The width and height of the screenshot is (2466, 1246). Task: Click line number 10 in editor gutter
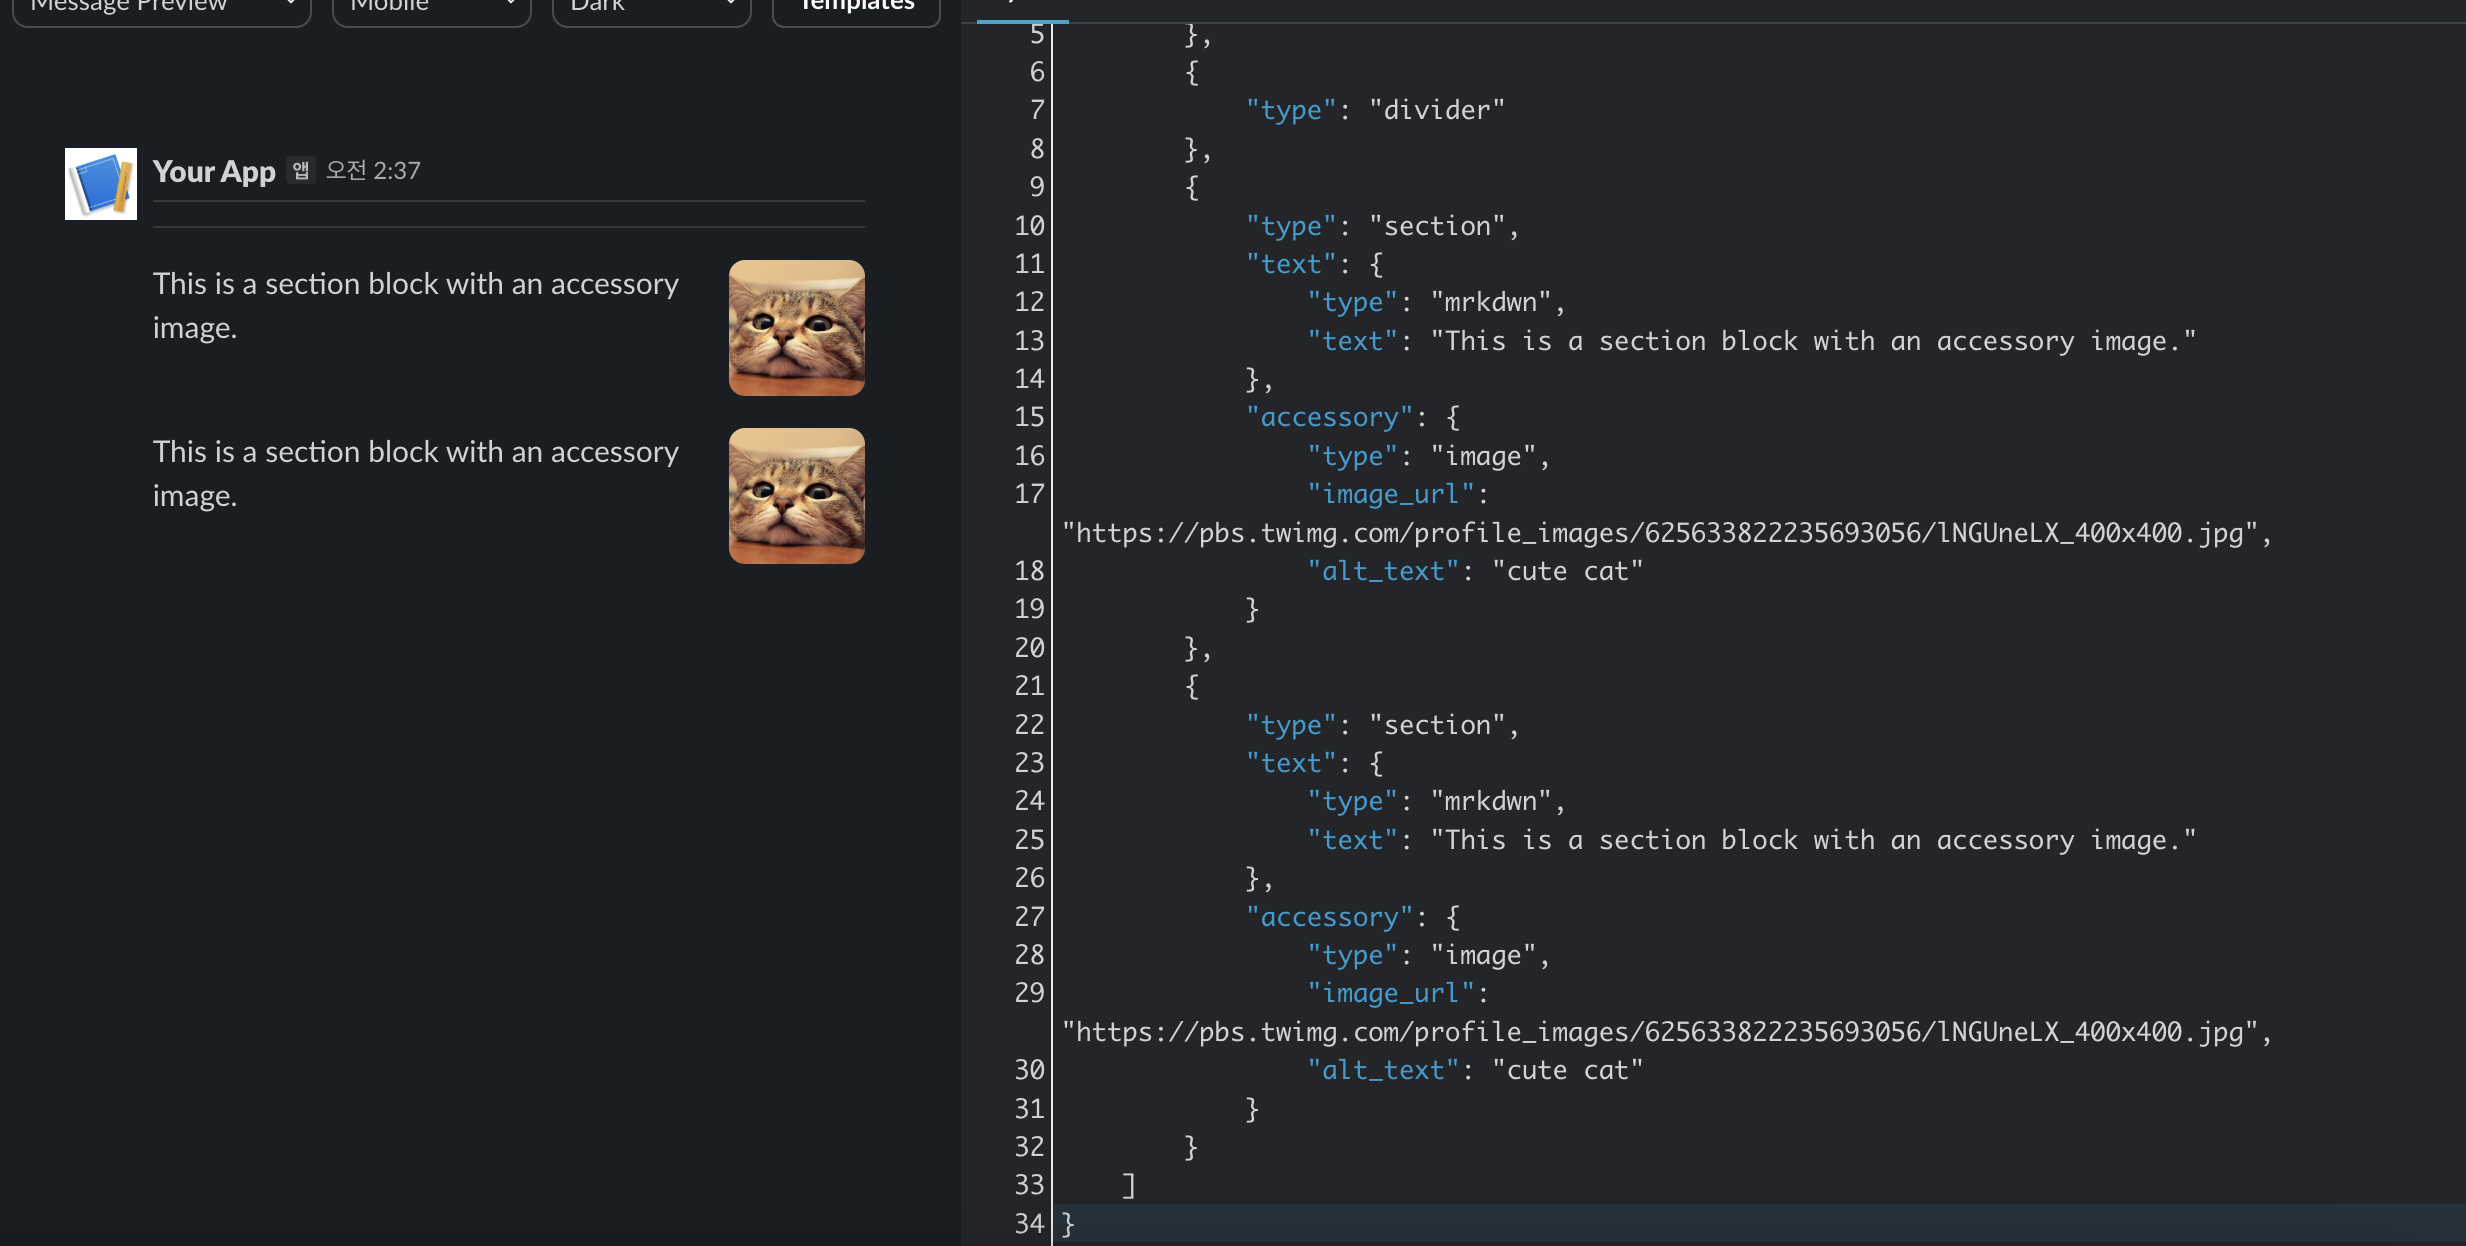pyautogui.click(x=1029, y=226)
